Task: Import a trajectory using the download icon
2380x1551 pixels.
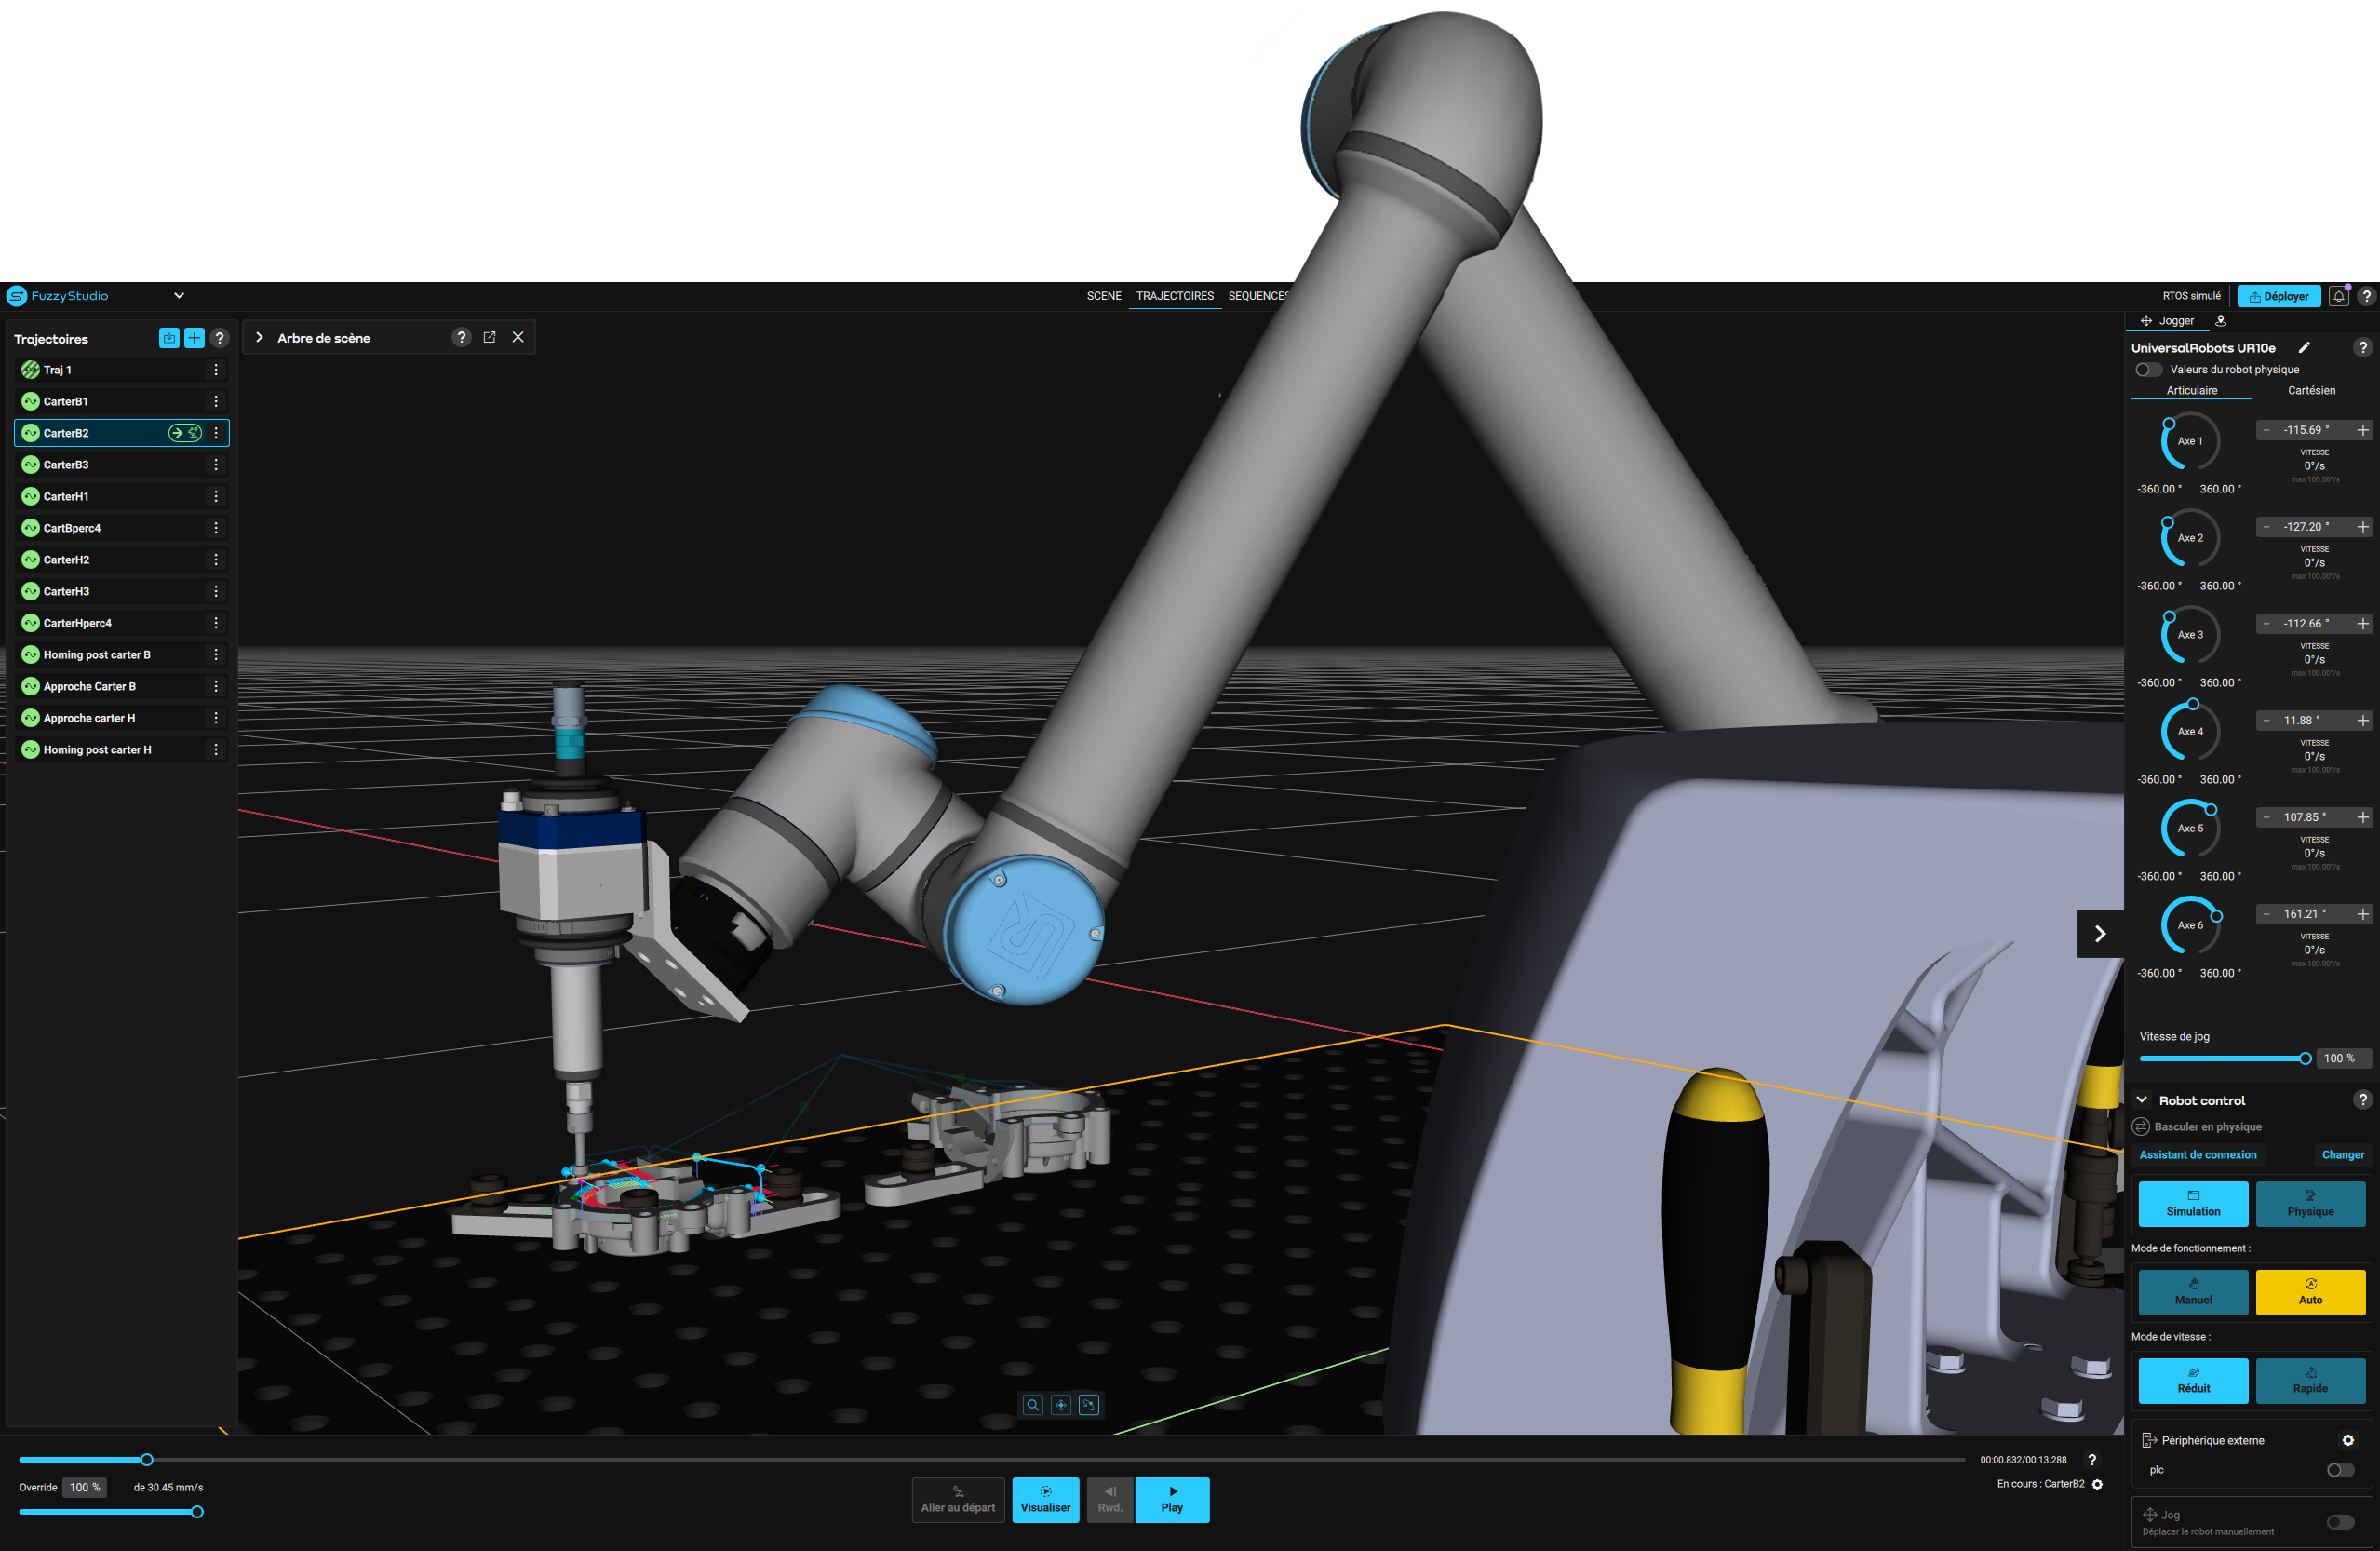Action: click(x=168, y=338)
